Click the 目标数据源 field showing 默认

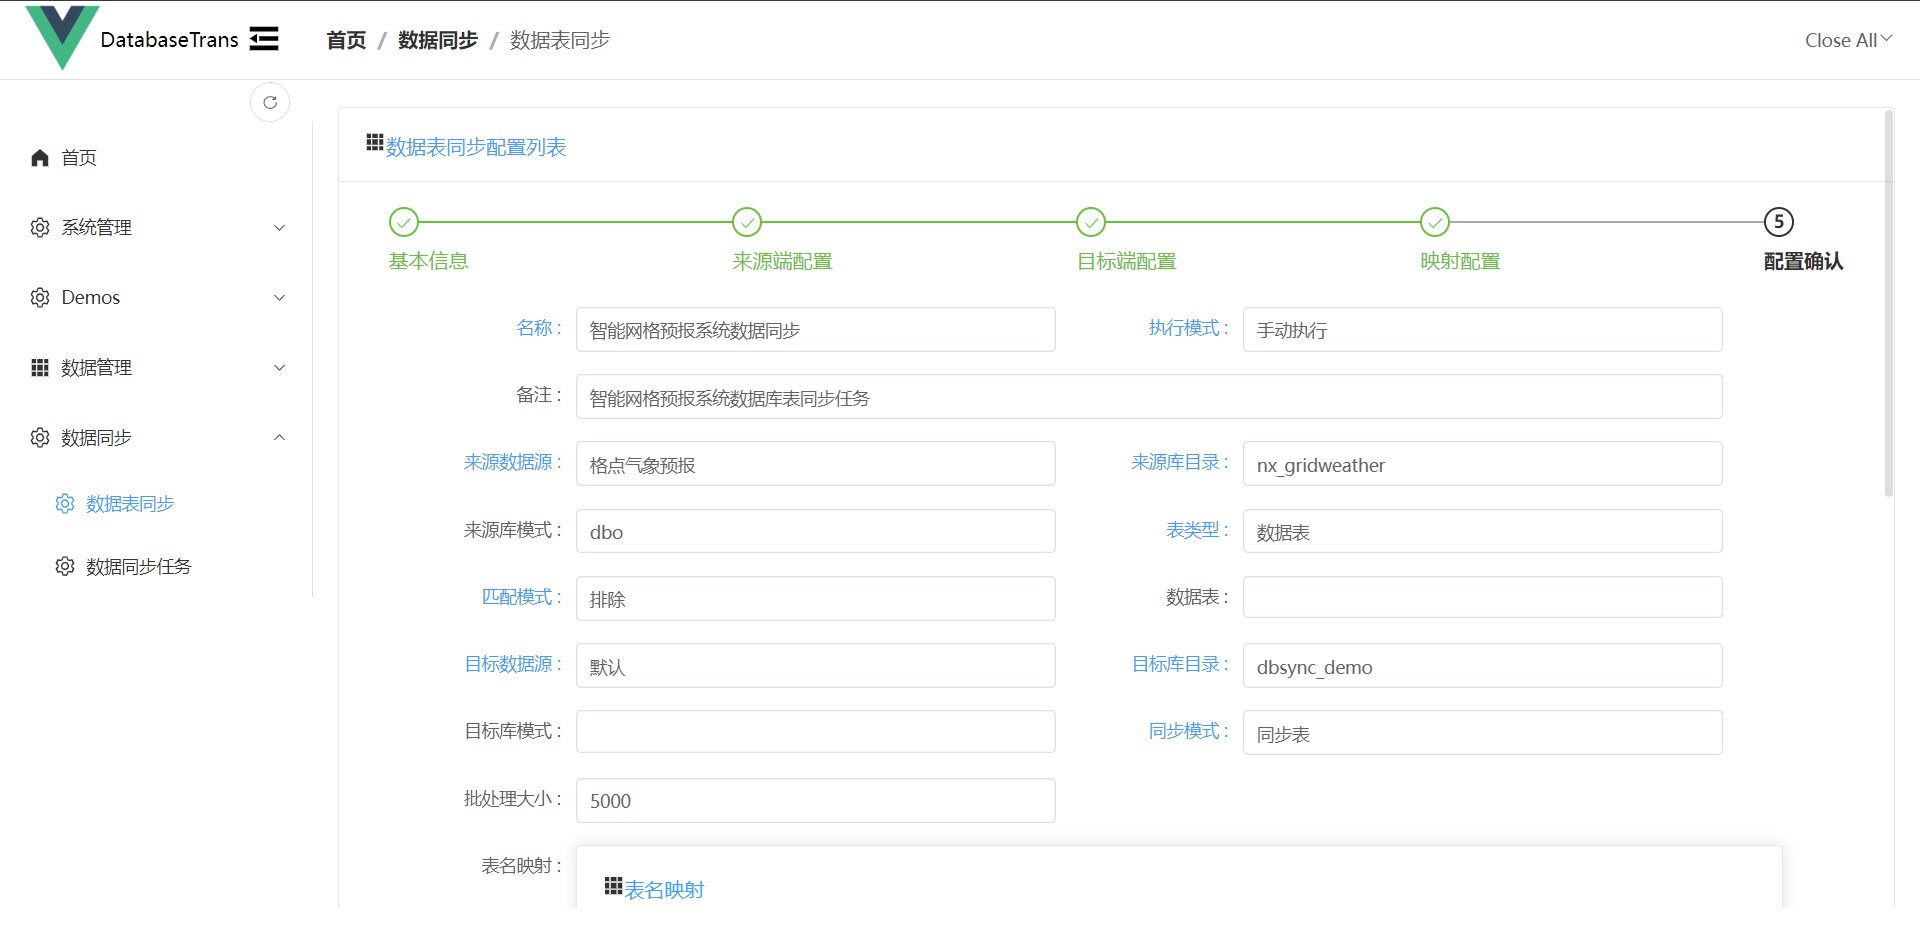point(816,666)
